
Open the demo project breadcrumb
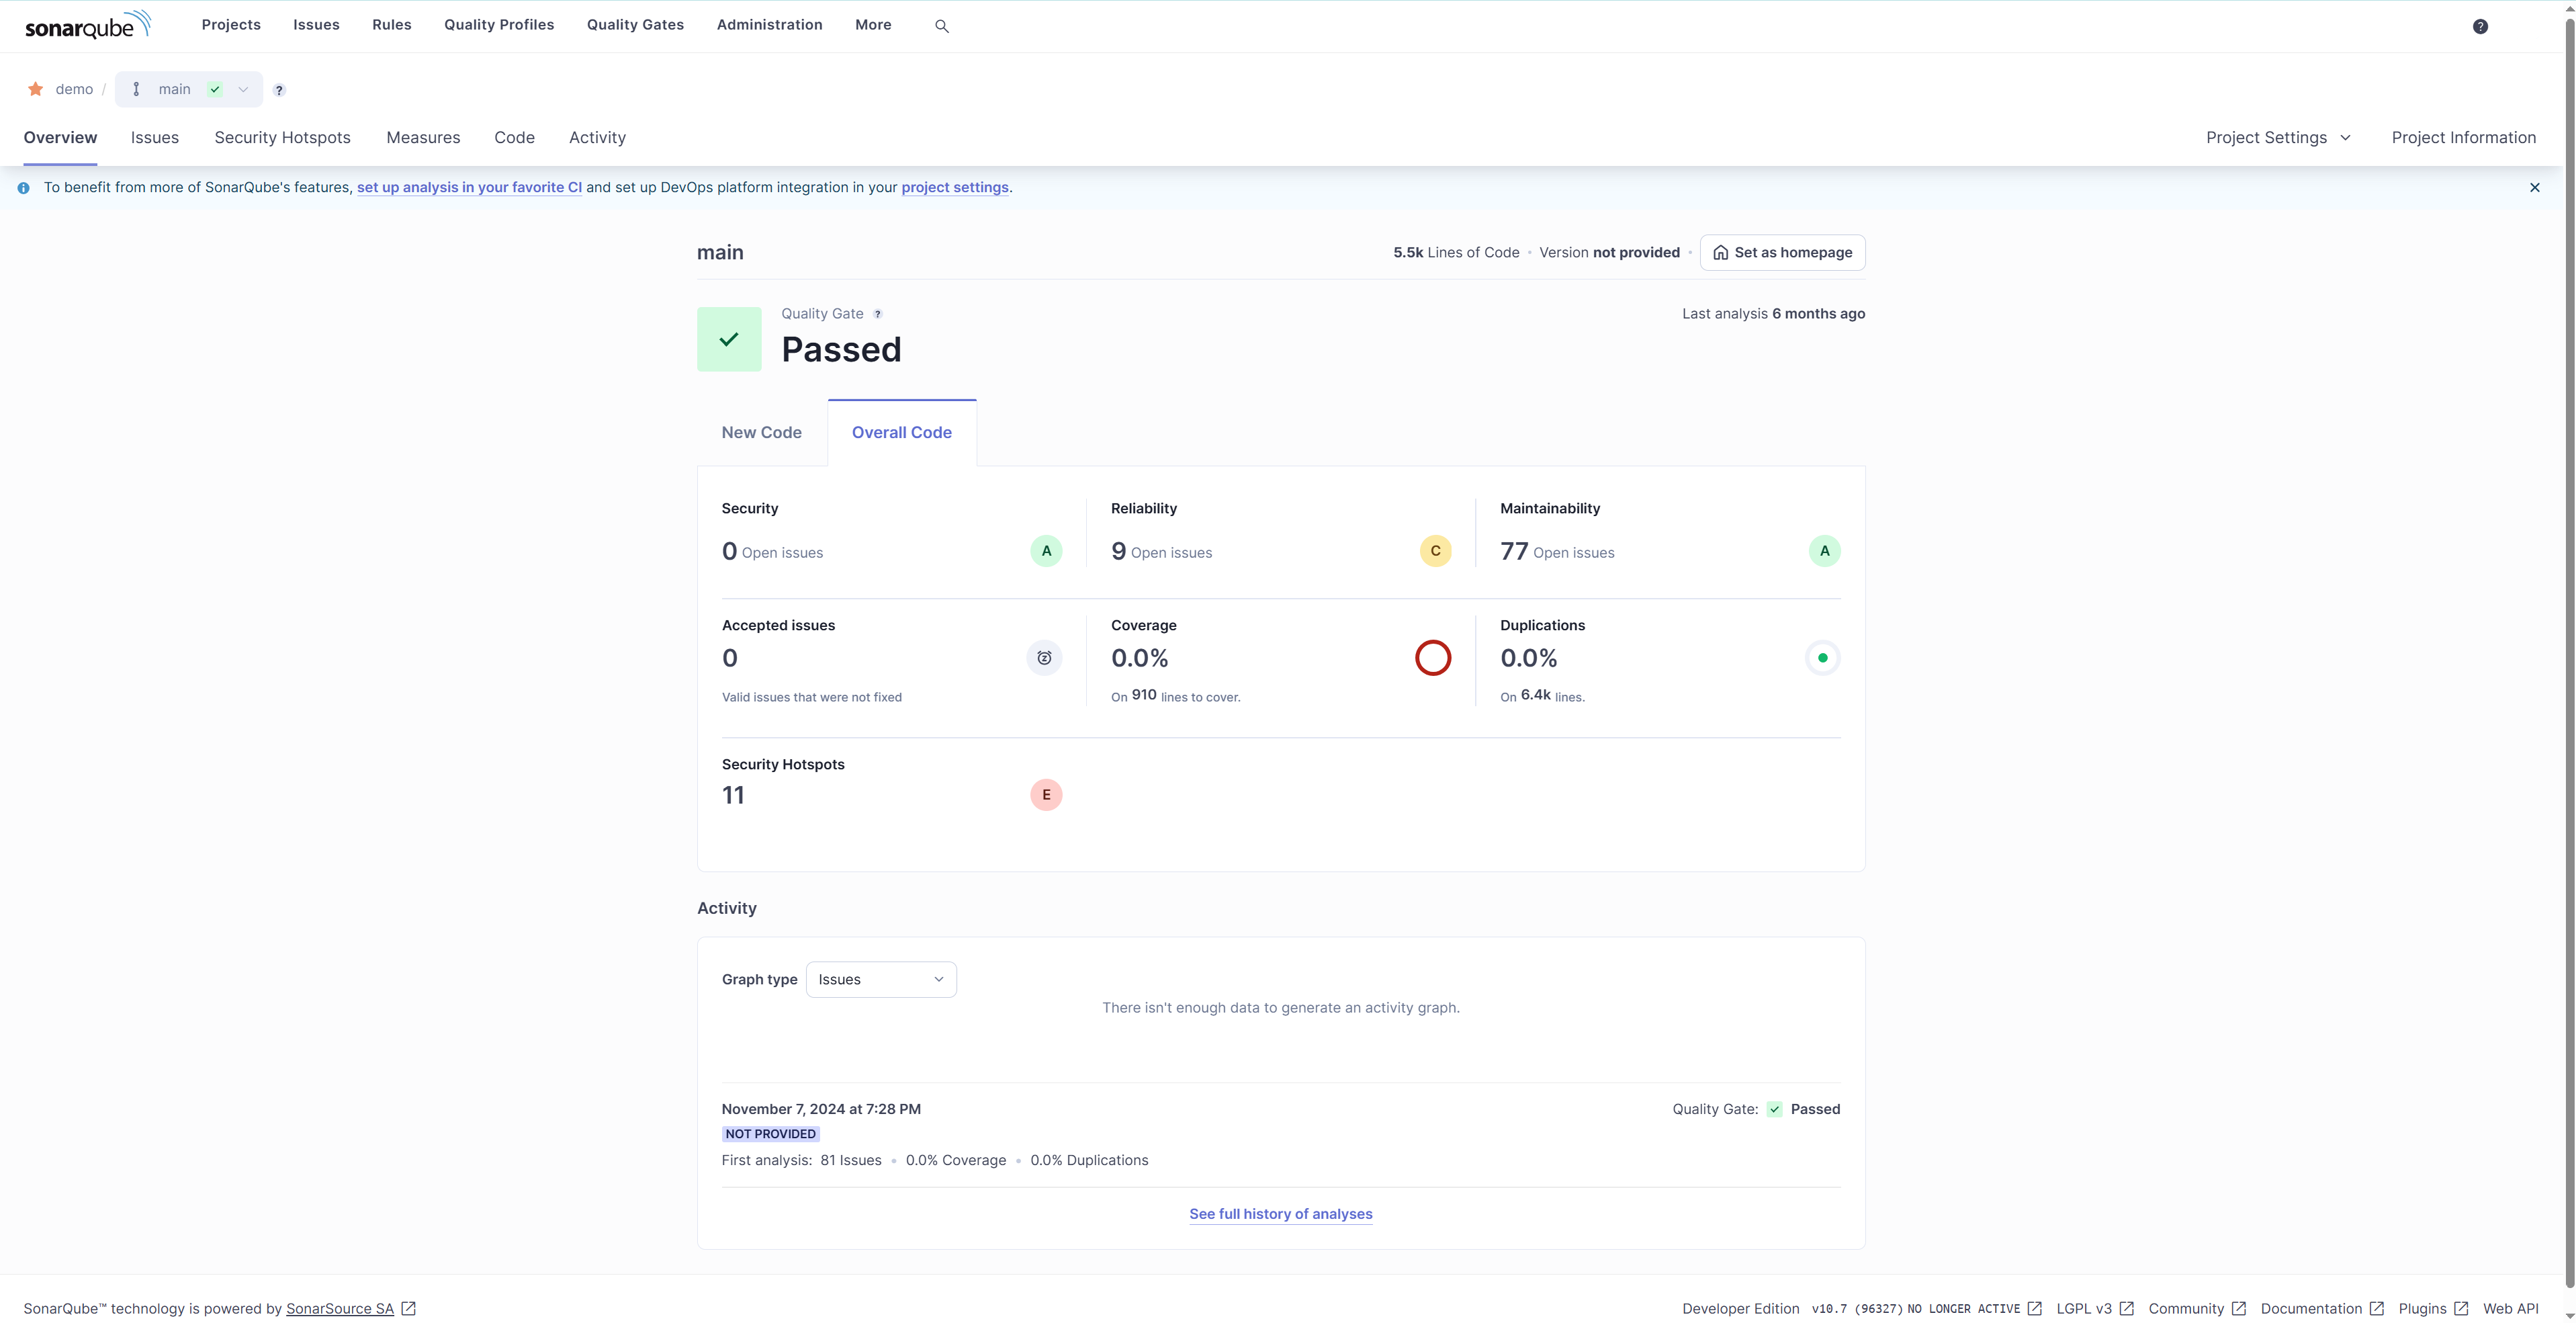tap(74, 89)
